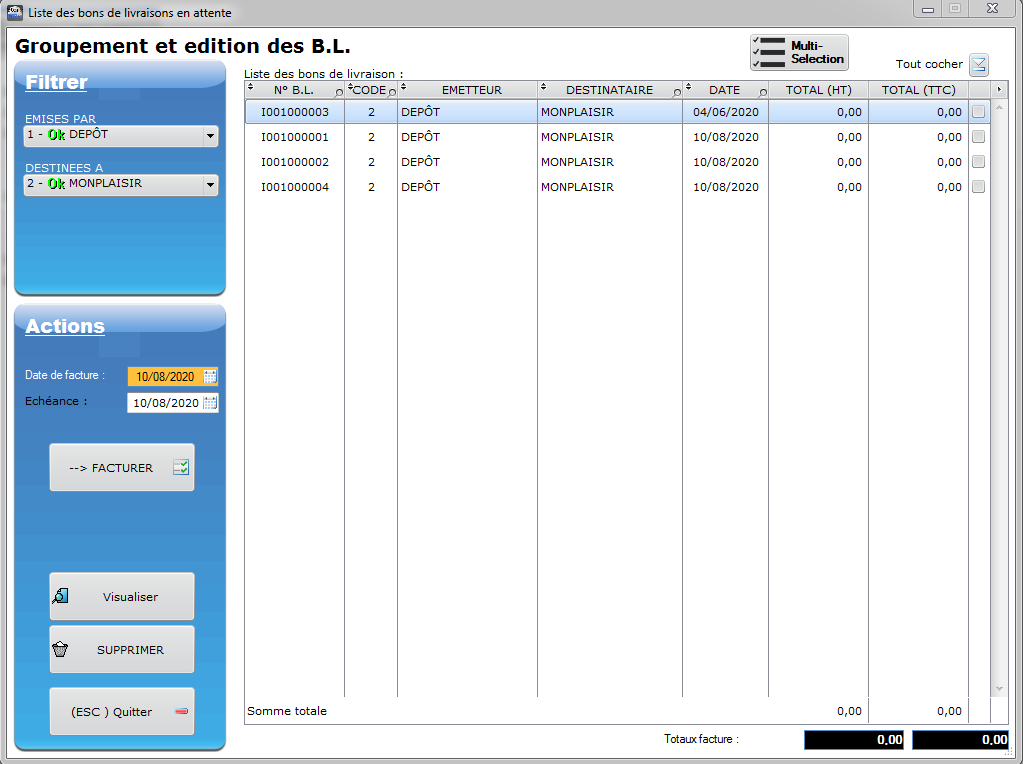Sort the table by TOTAL (HT) header

[x=818, y=90]
